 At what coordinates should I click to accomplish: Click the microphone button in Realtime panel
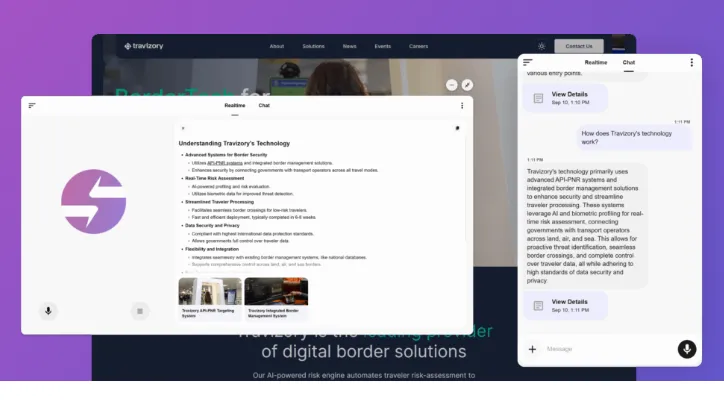click(x=47, y=311)
